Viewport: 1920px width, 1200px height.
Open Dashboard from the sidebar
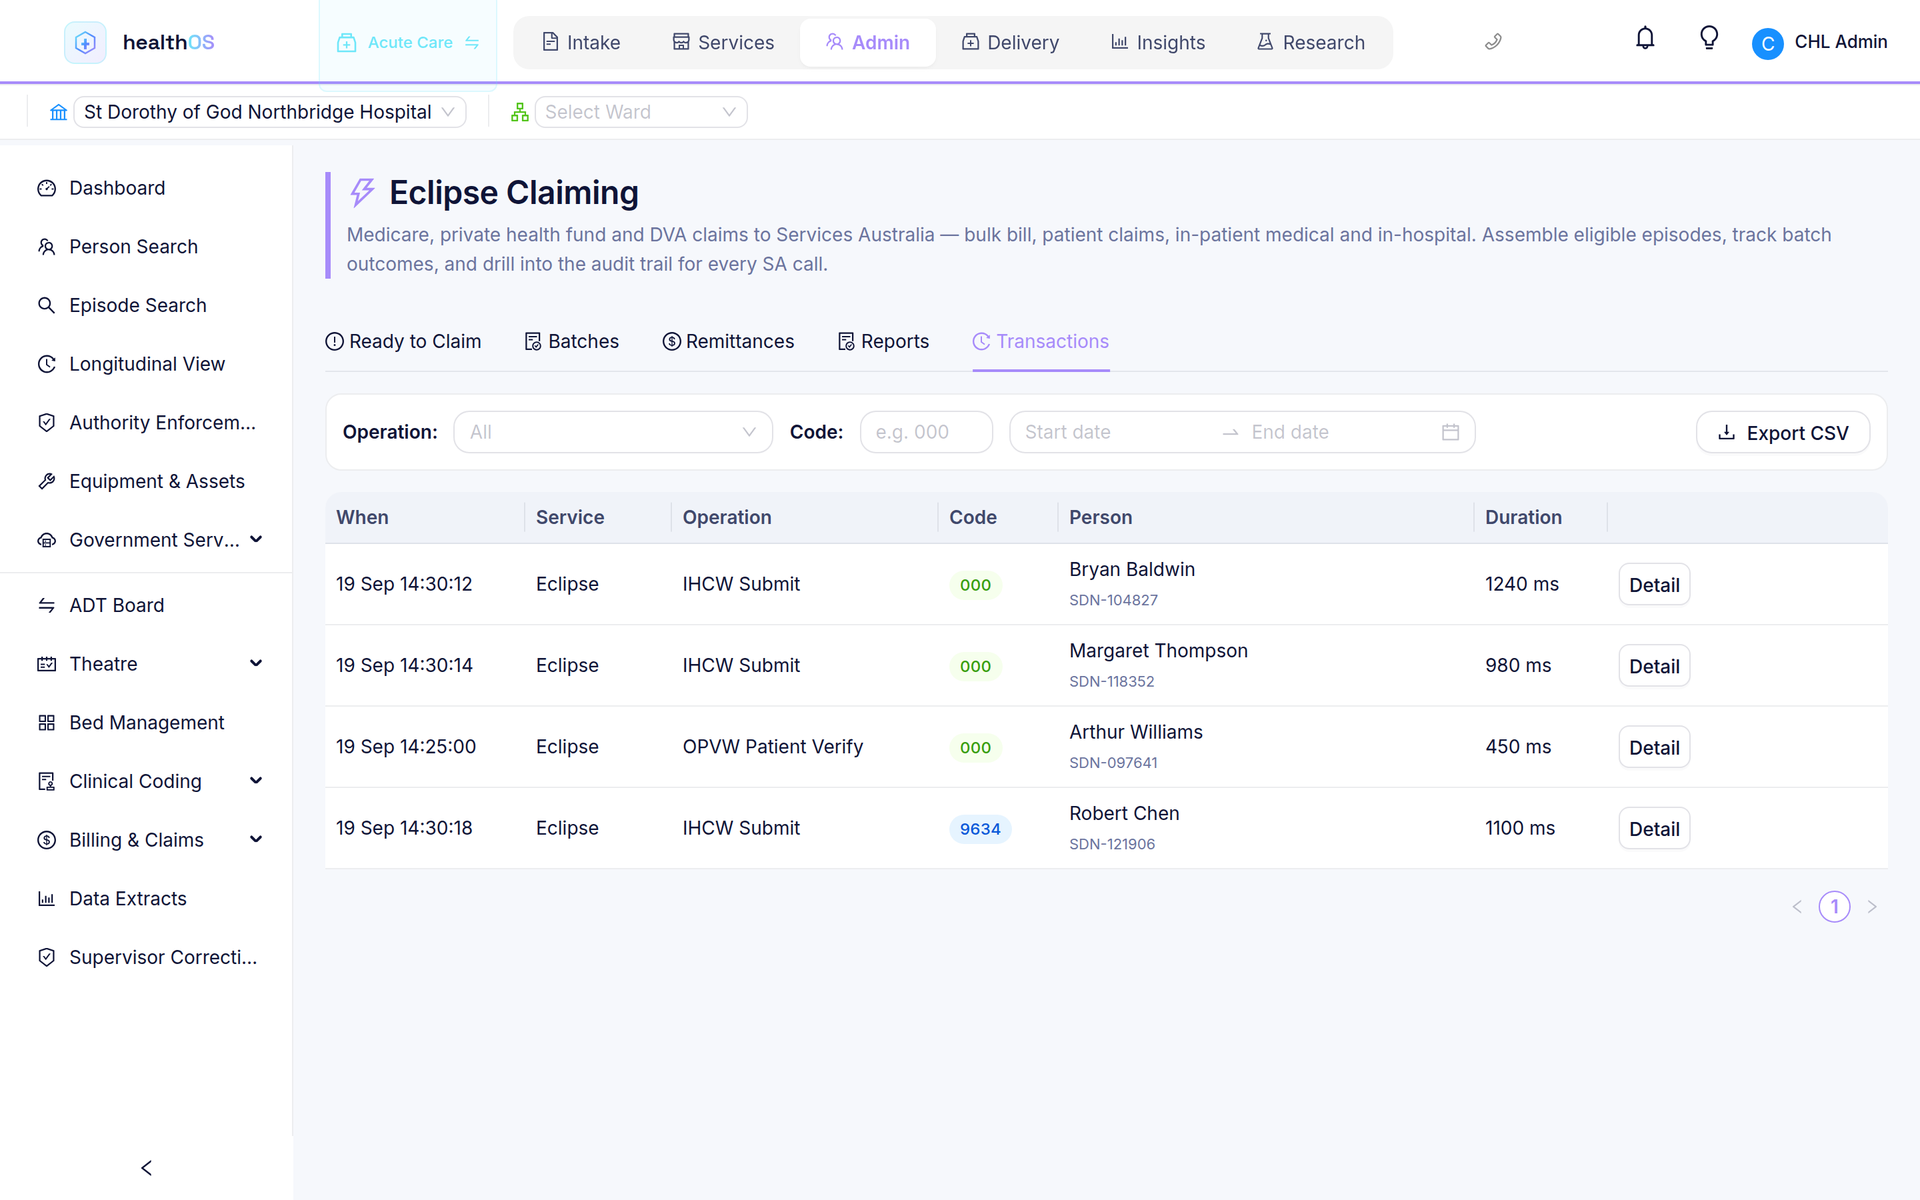point(146,188)
